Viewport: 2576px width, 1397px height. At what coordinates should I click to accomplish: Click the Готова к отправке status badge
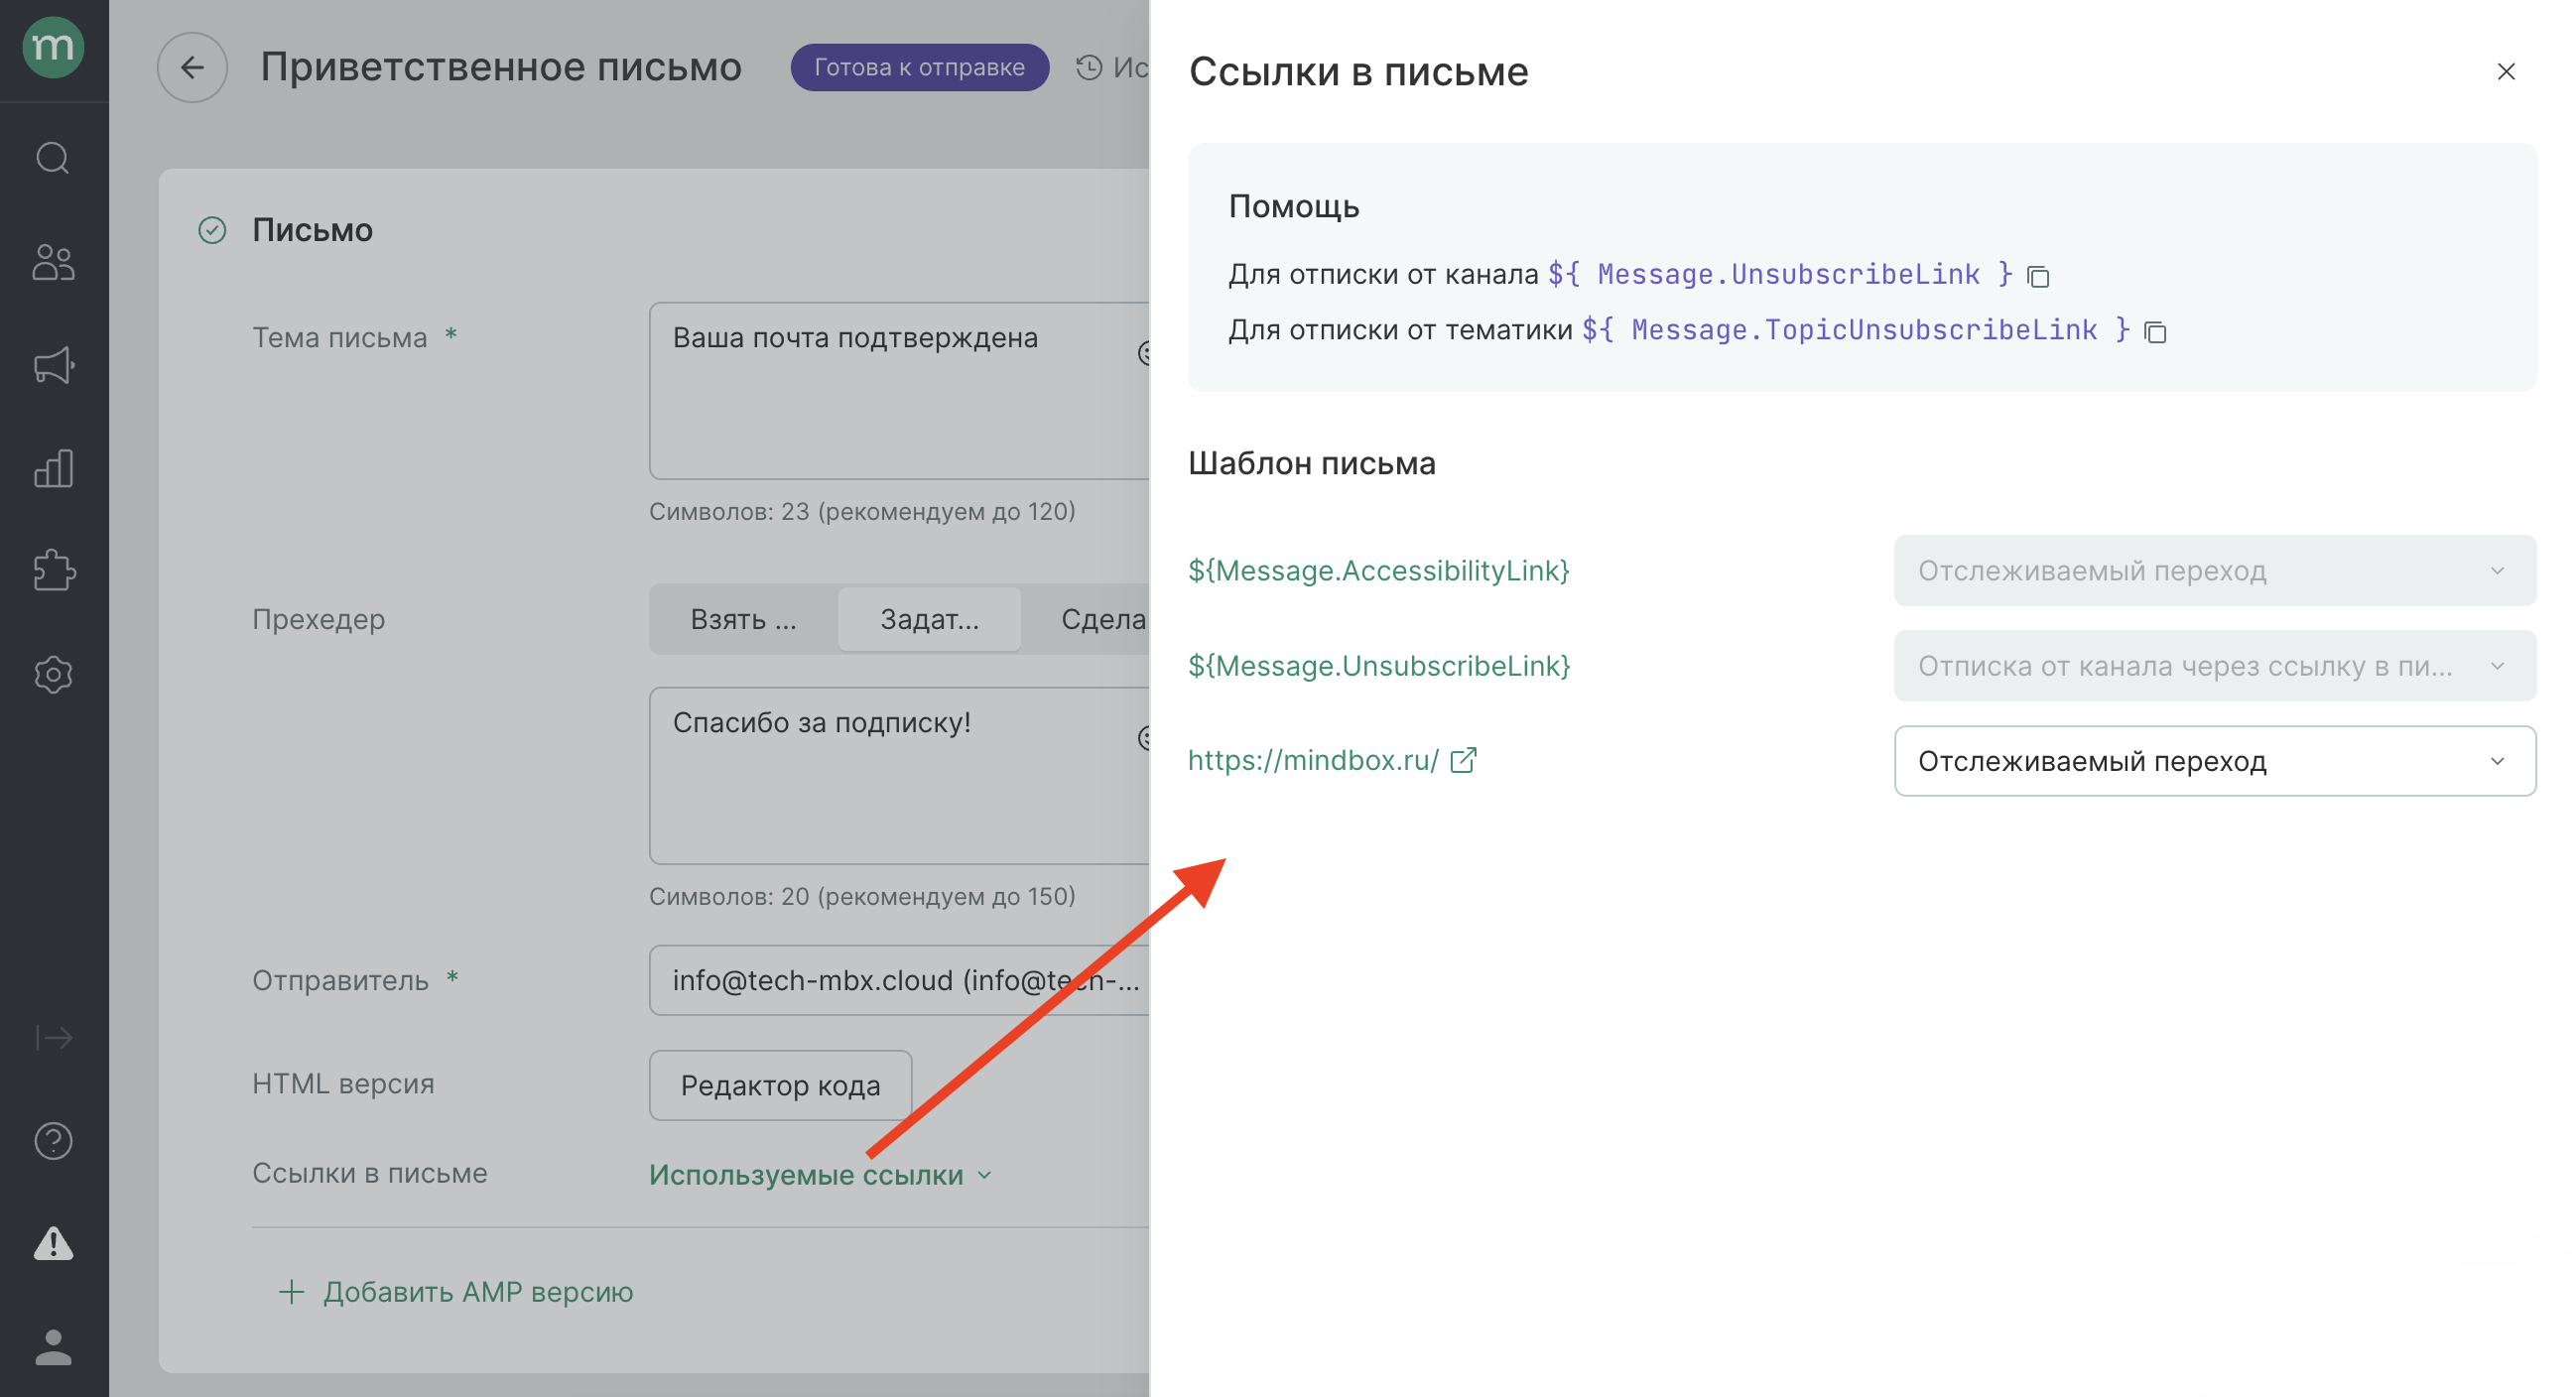(x=919, y=67)
